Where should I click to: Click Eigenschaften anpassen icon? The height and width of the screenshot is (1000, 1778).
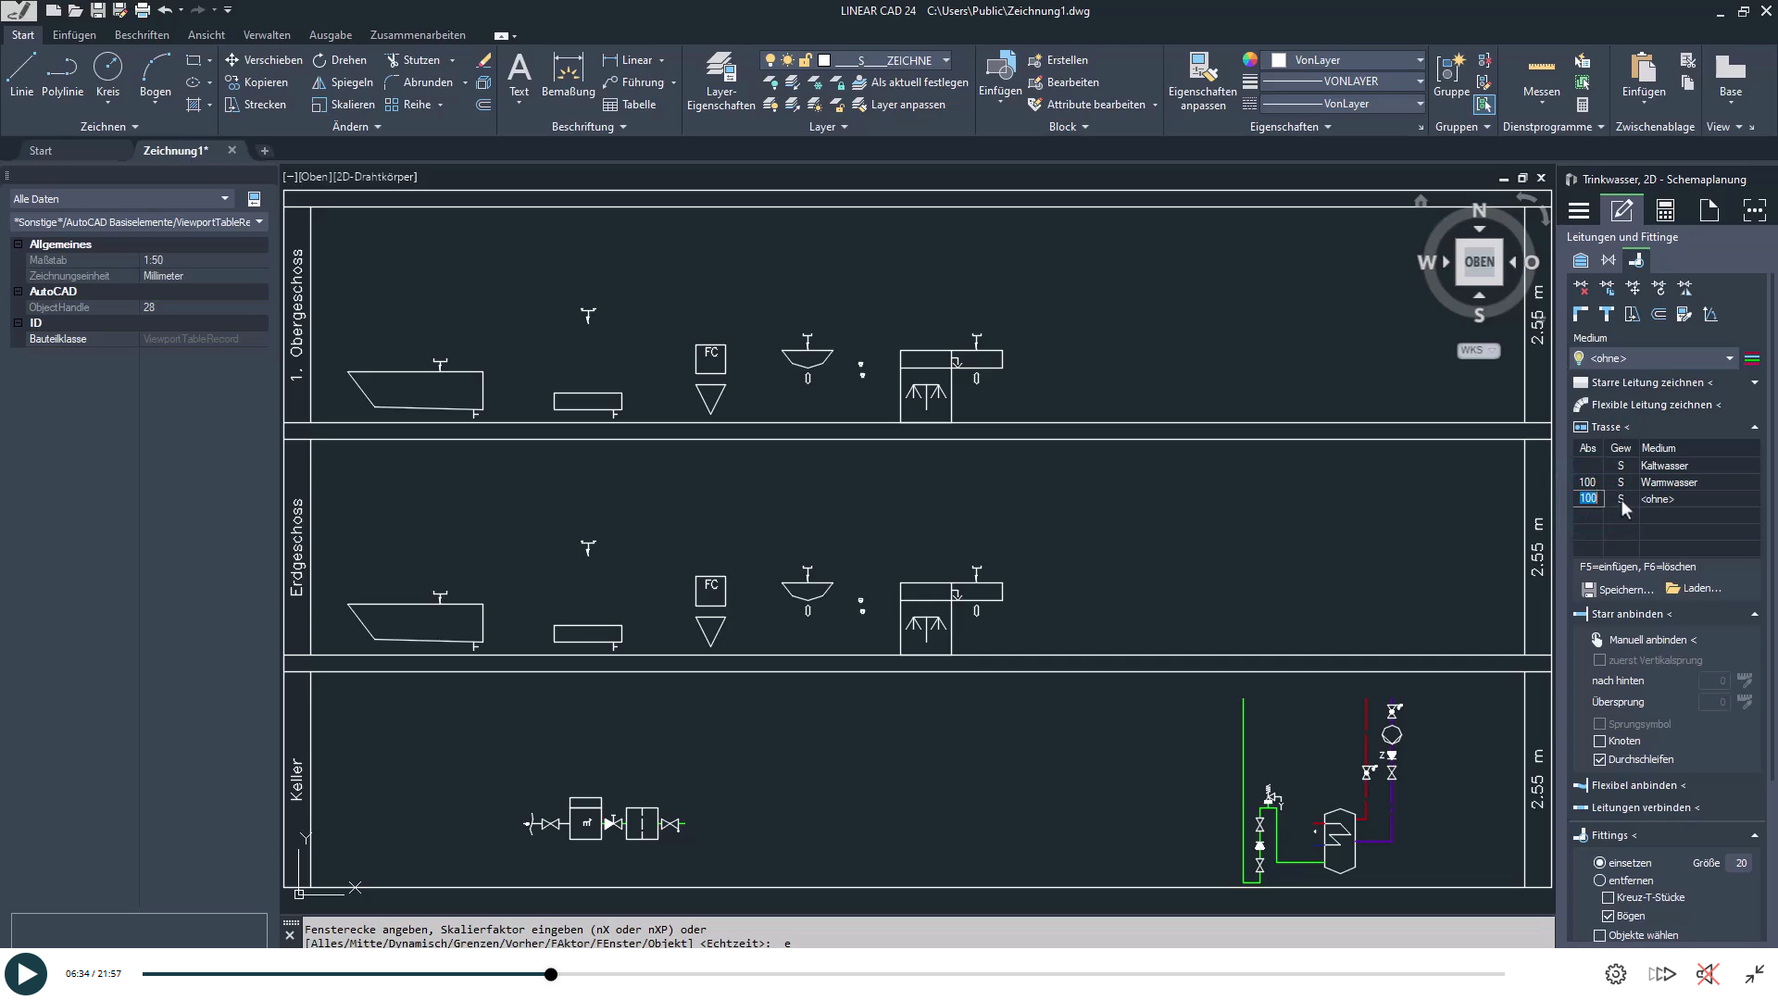tap(1202, 80)
